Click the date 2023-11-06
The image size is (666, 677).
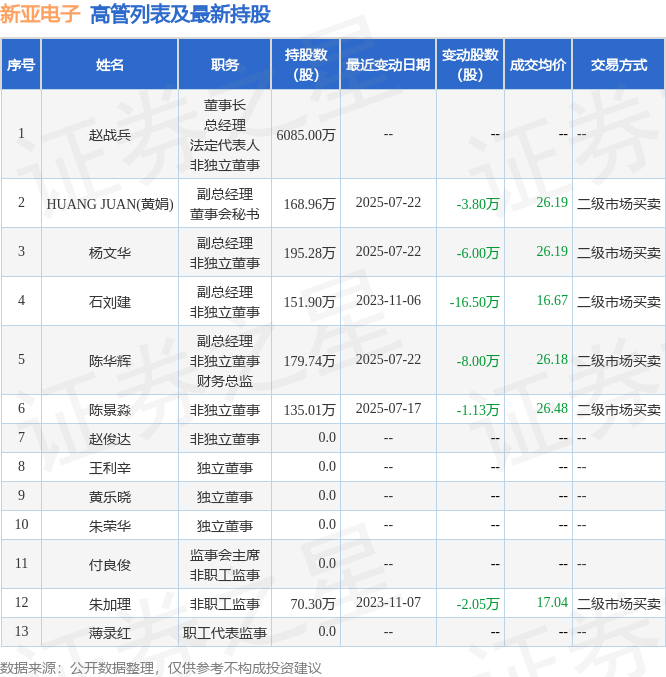(x=388, y=301)
